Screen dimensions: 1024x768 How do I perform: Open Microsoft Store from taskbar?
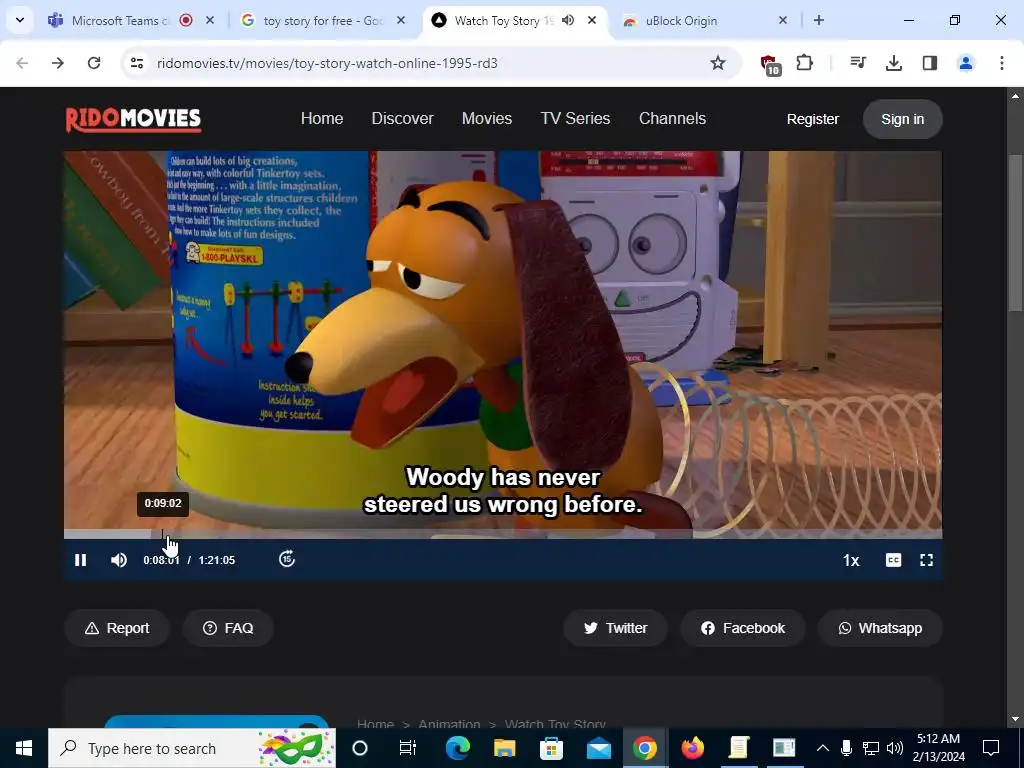click(x=551, y=748)
